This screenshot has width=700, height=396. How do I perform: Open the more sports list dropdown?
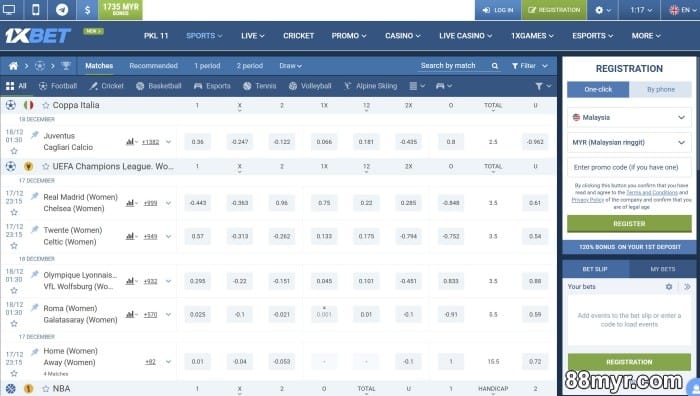(x=417, y=86)
